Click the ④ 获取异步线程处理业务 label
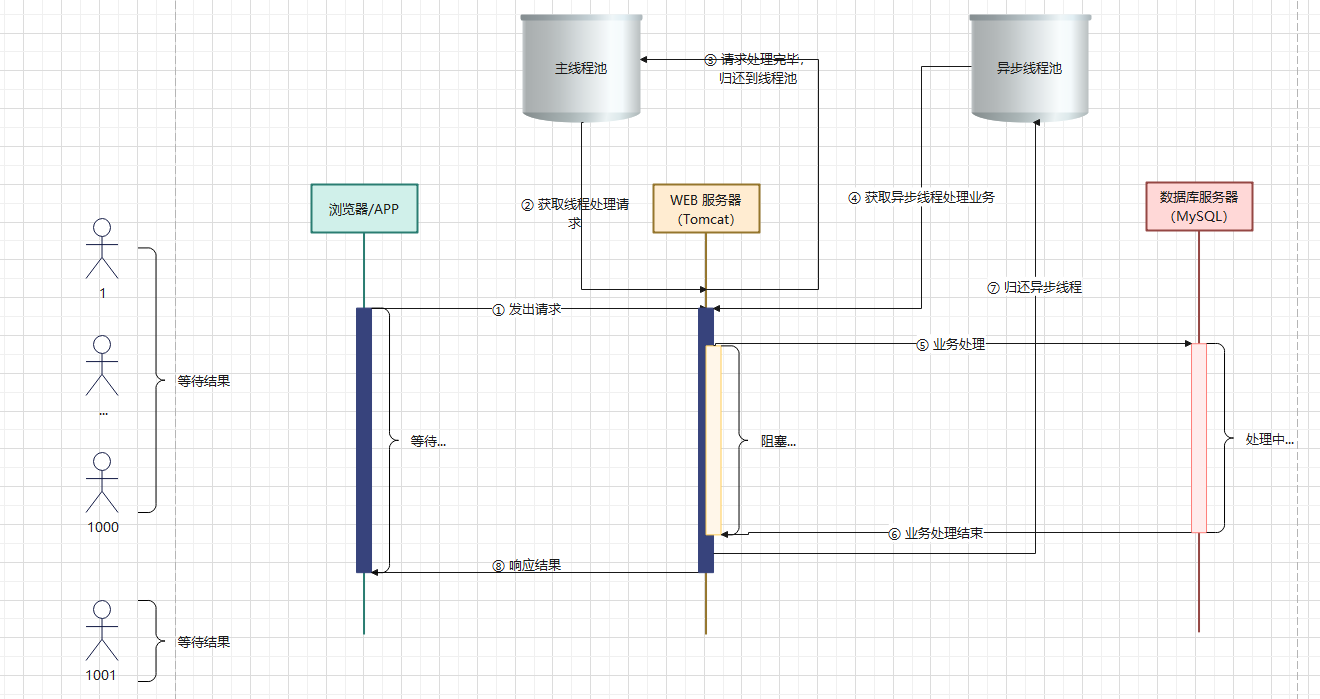 click(921, 197)
